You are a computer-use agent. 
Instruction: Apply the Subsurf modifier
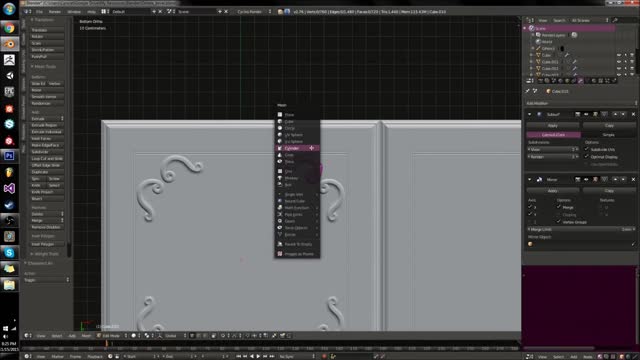[553, 126]
